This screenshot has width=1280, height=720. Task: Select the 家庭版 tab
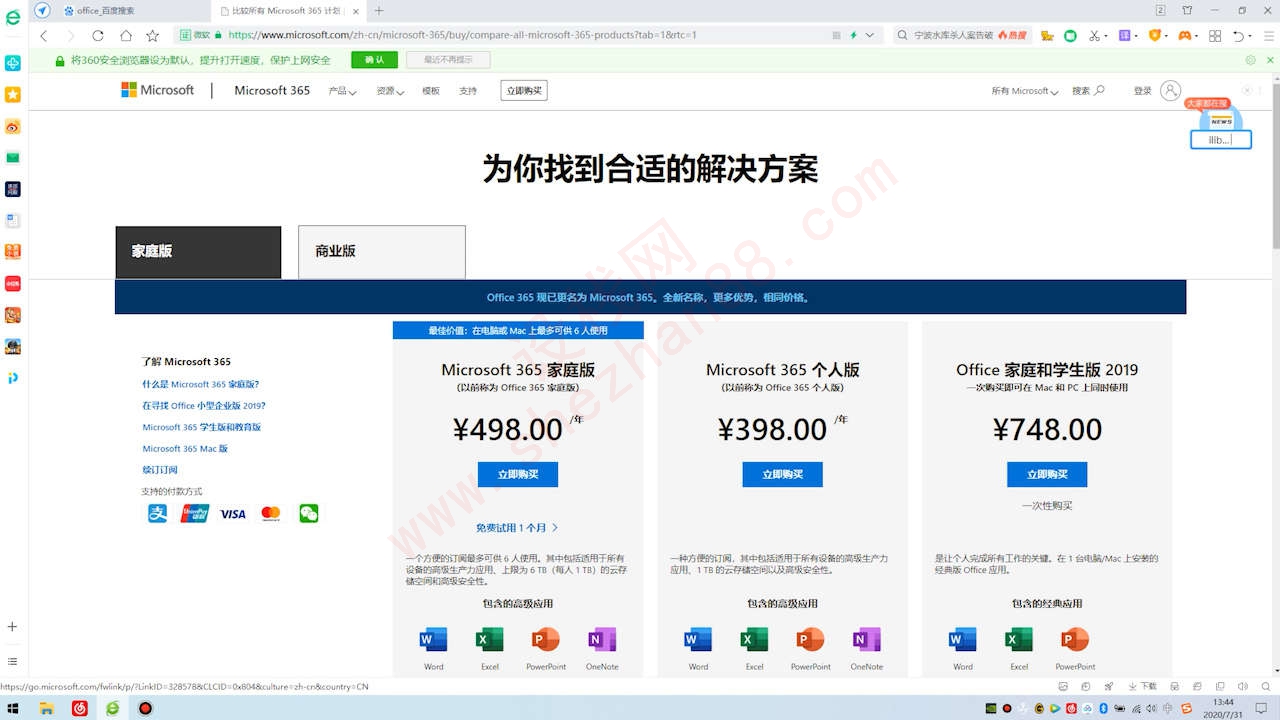198,252
